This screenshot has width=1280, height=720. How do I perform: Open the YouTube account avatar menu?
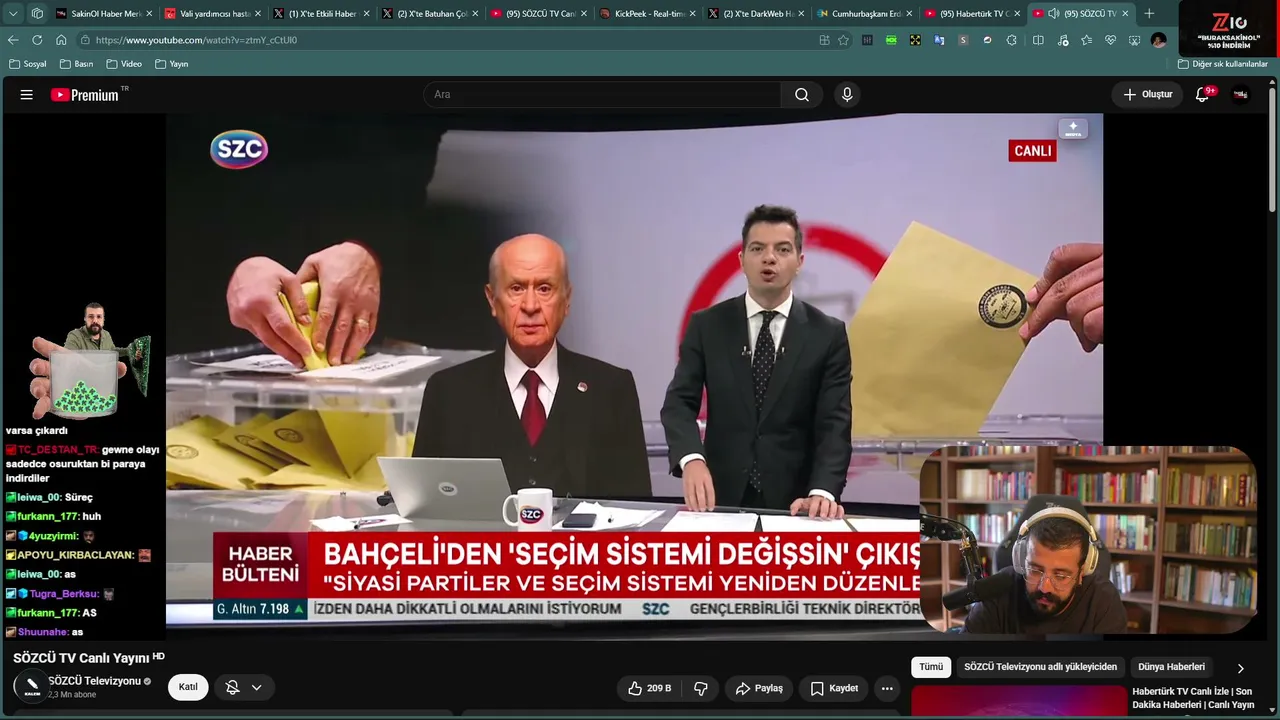click(x=1240, y=94)
